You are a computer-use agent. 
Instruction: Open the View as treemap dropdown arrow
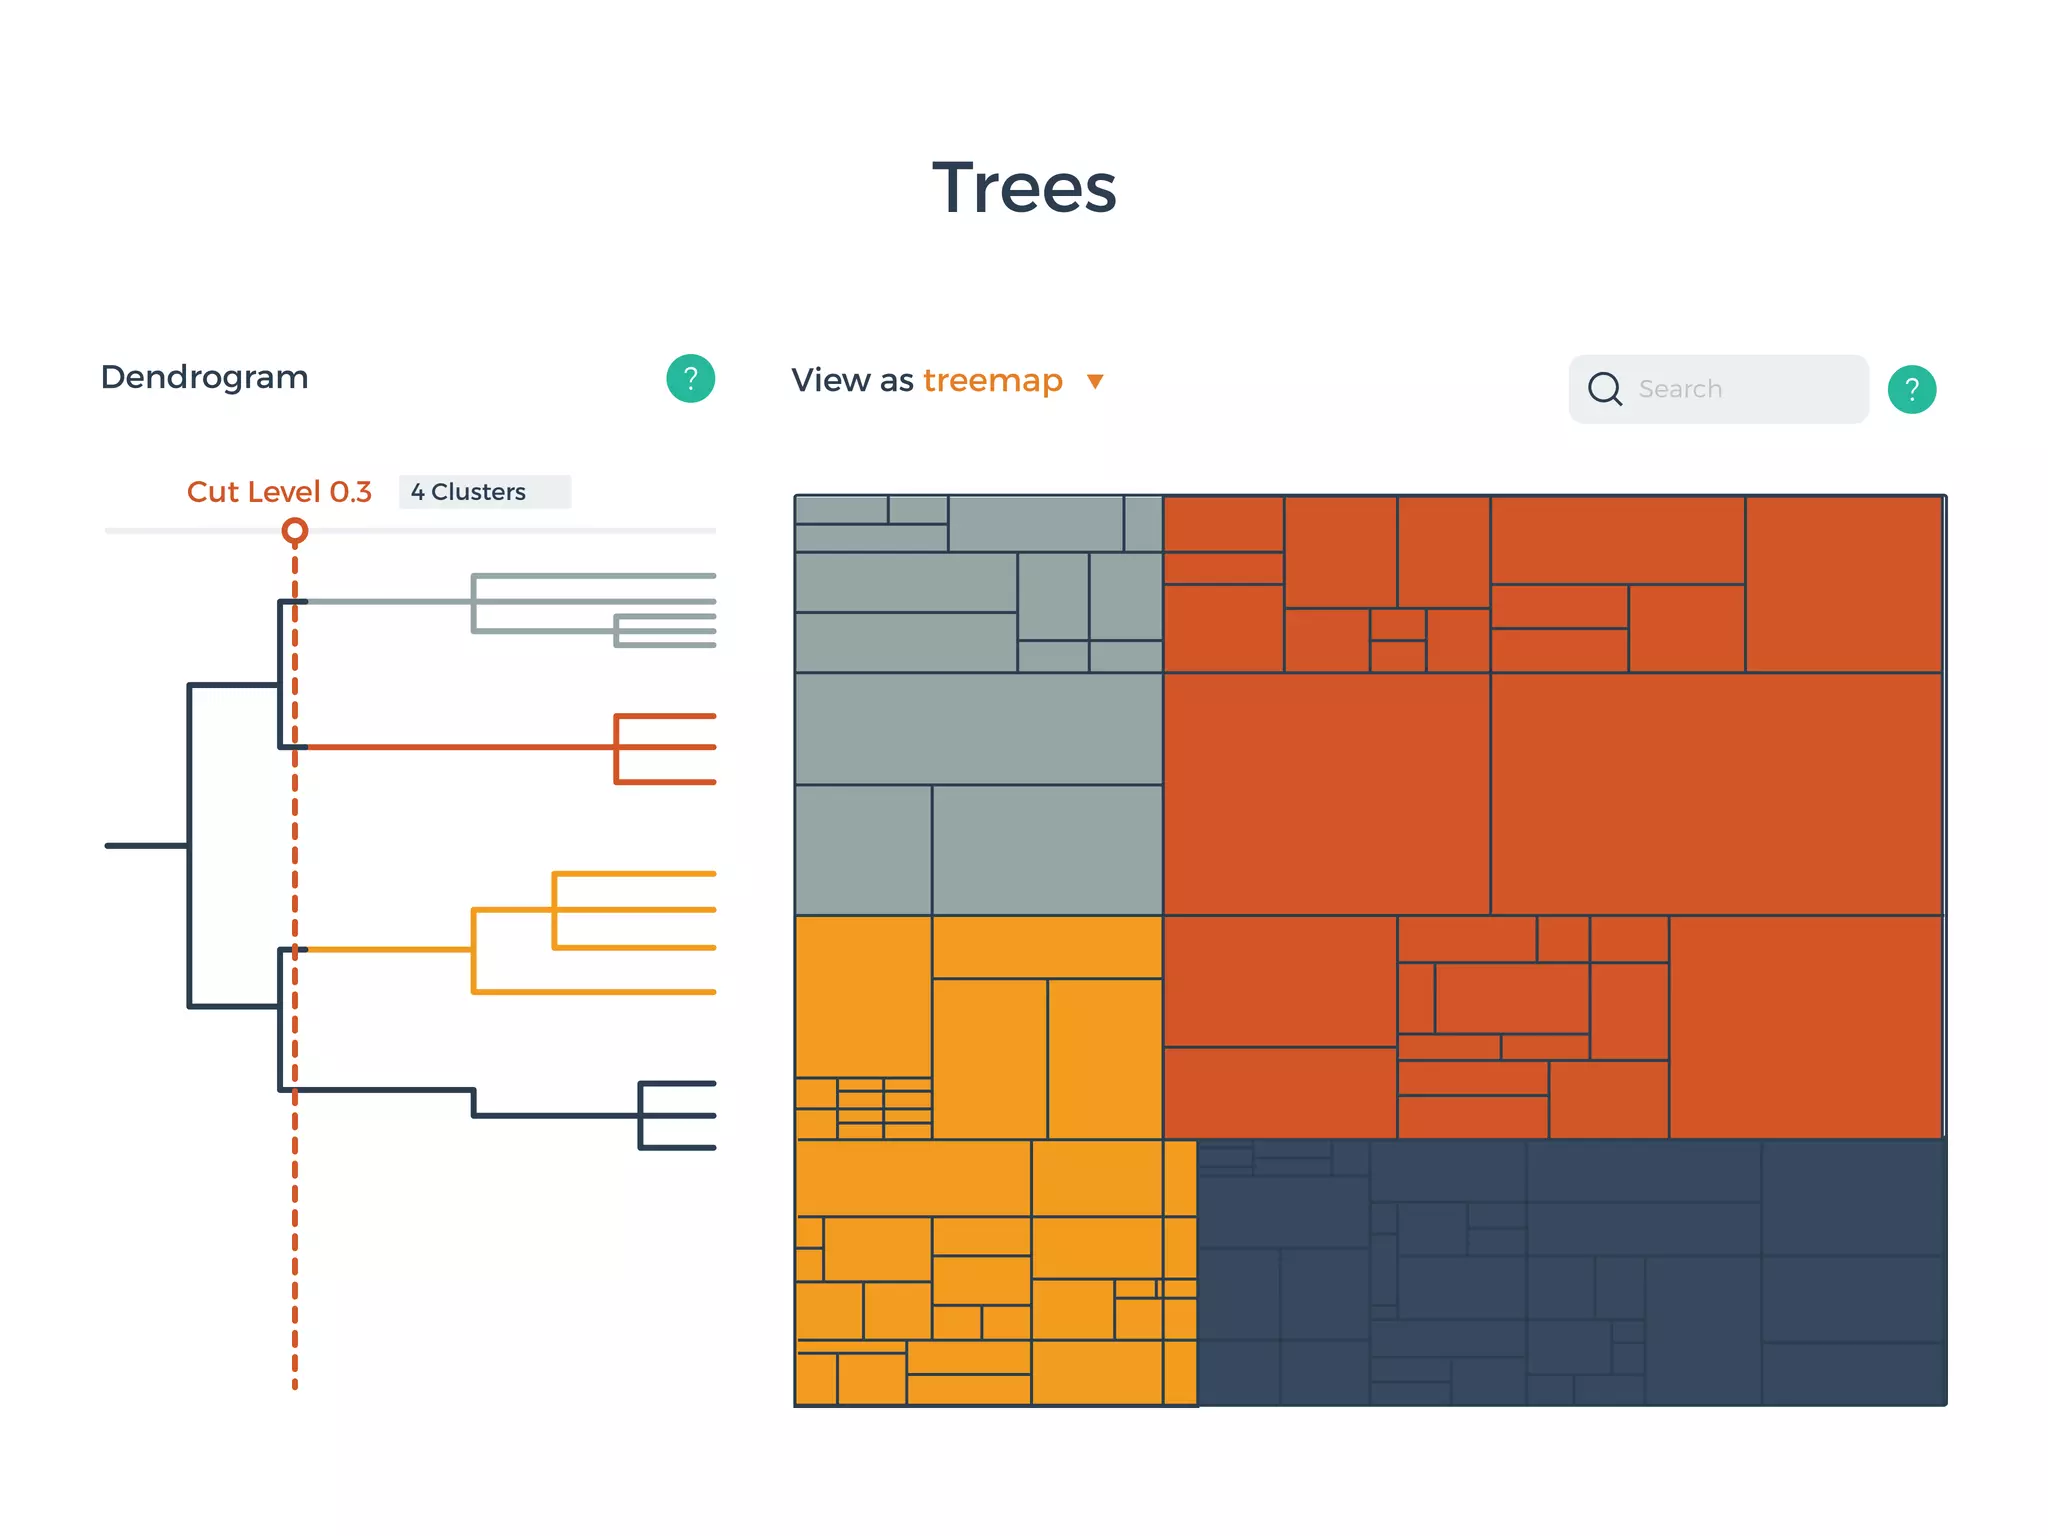point(1095,381)
